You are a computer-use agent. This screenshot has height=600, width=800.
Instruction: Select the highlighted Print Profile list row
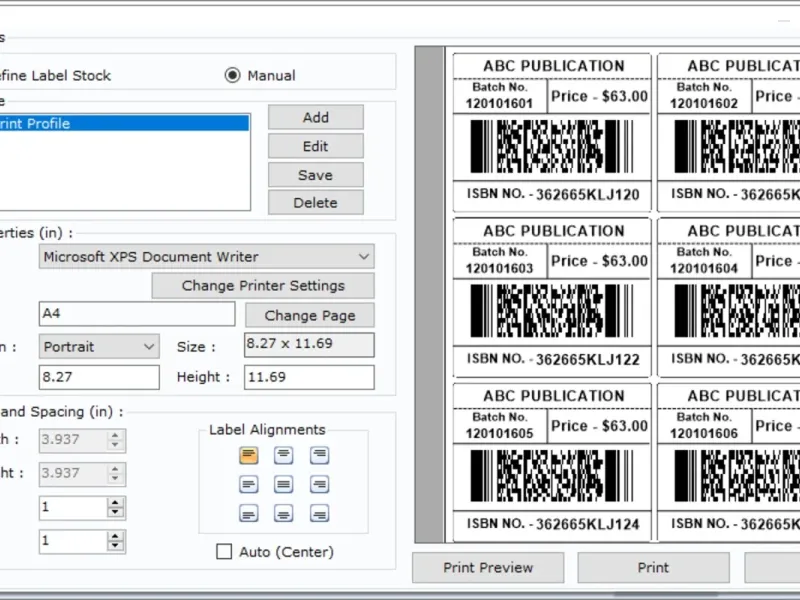(124, 123)
